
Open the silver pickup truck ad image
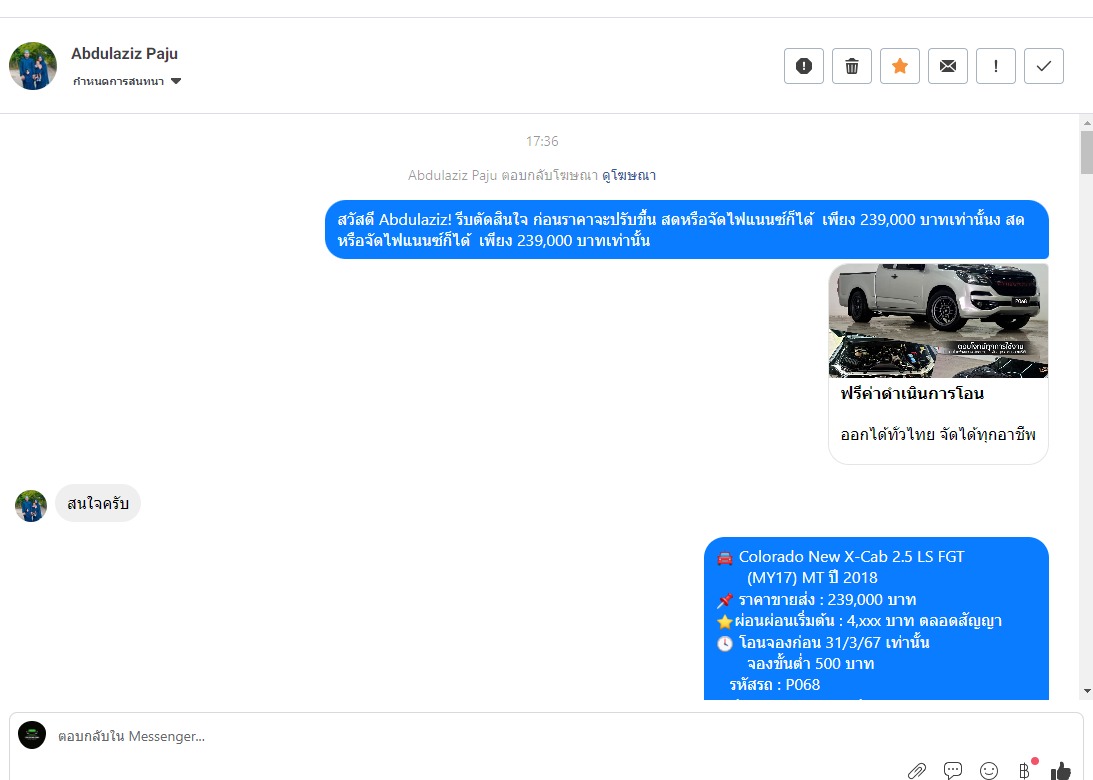click(x=938, y=321)
